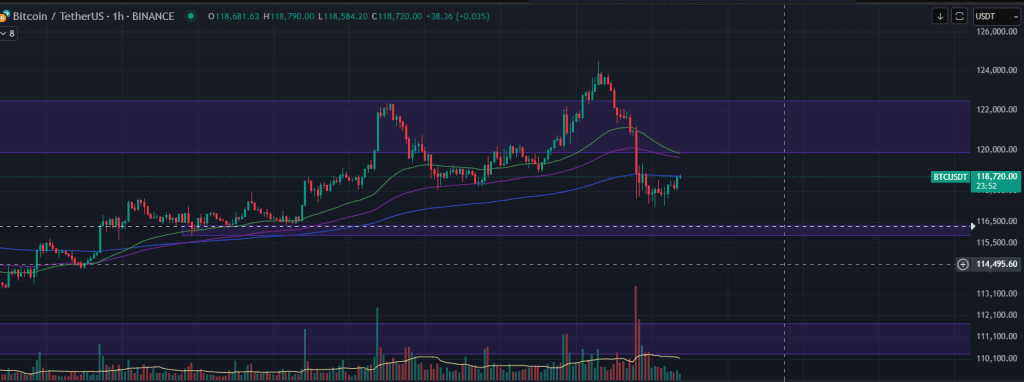Viewport: 1024px width, 382px height.
Task: Click the green market status dot
Action: pyautogui.click(x=190, y=16)
